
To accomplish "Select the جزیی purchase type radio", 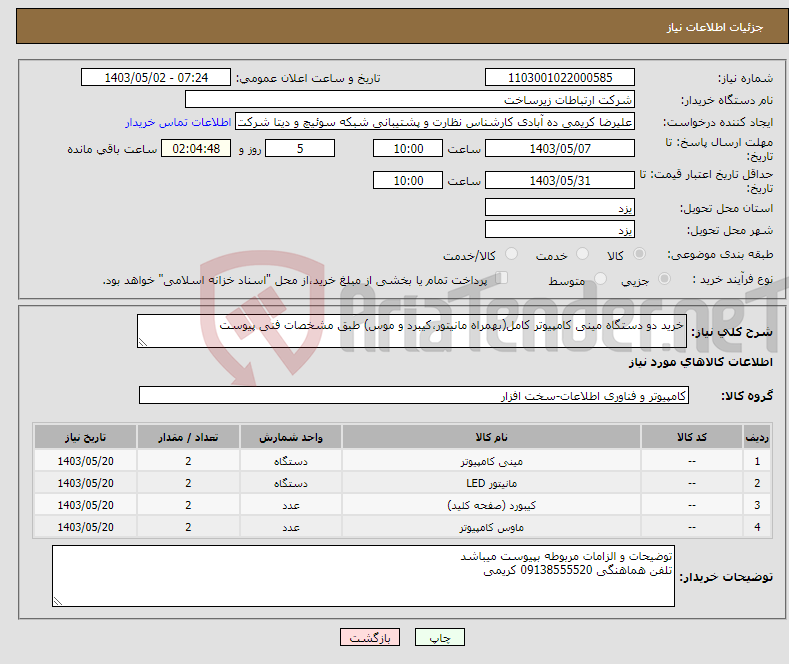I will [664, 278].
